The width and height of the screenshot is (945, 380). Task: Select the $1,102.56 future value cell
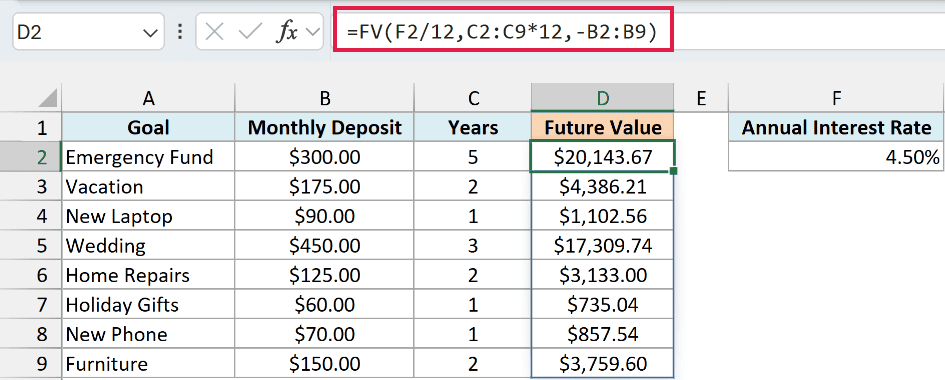(602, 216)
